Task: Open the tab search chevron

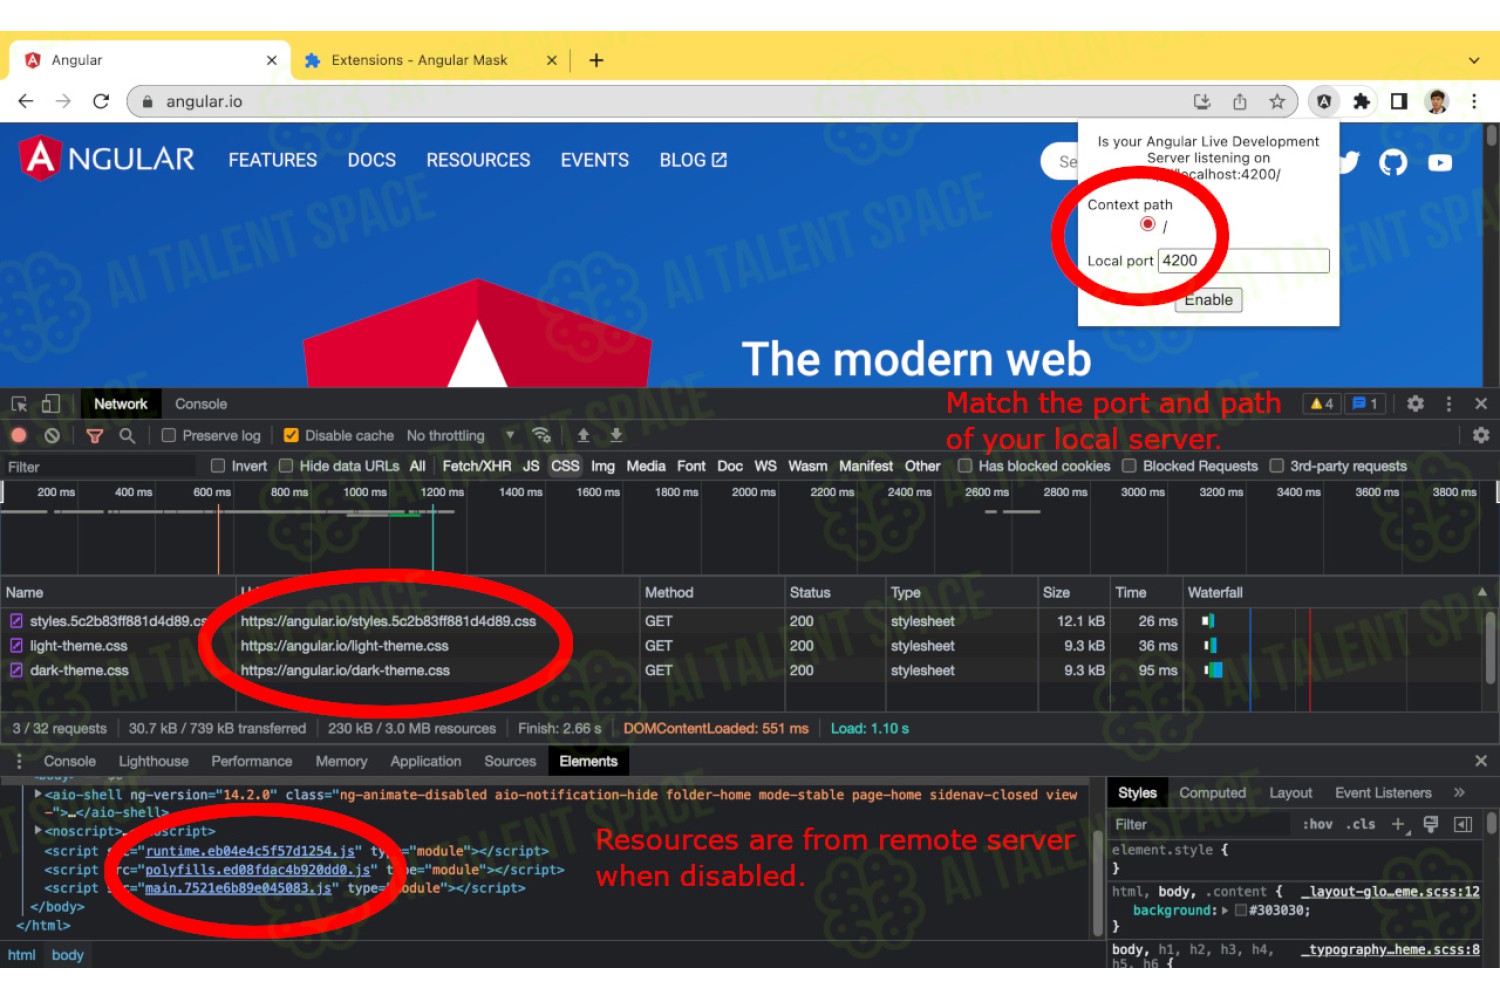Action: (x=1474, y=60)
